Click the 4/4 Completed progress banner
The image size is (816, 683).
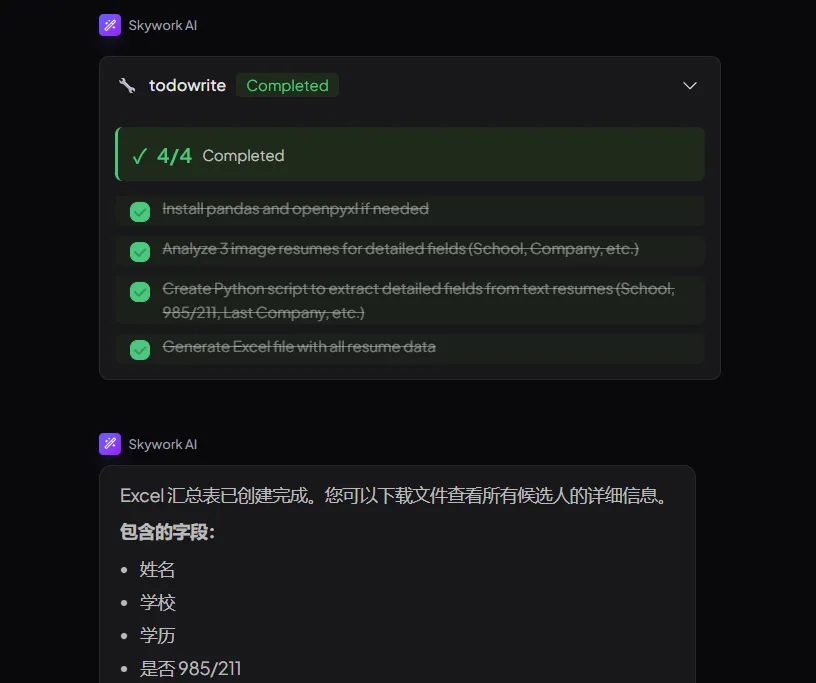point(410,155)
